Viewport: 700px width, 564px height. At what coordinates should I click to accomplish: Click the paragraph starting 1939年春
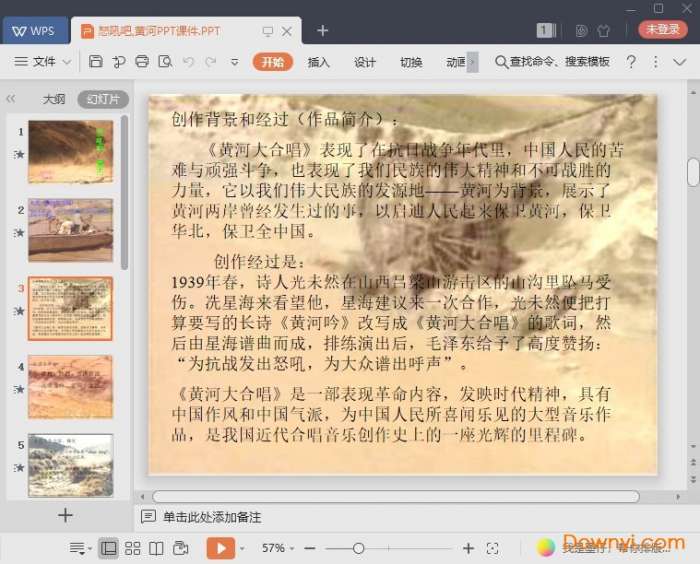[391, 322]
